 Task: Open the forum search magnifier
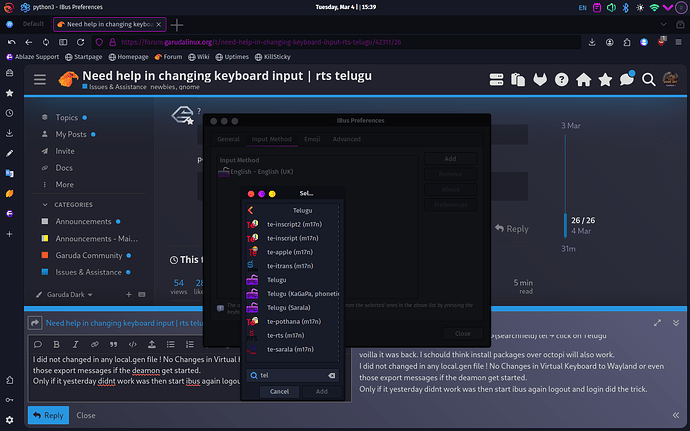648,80
